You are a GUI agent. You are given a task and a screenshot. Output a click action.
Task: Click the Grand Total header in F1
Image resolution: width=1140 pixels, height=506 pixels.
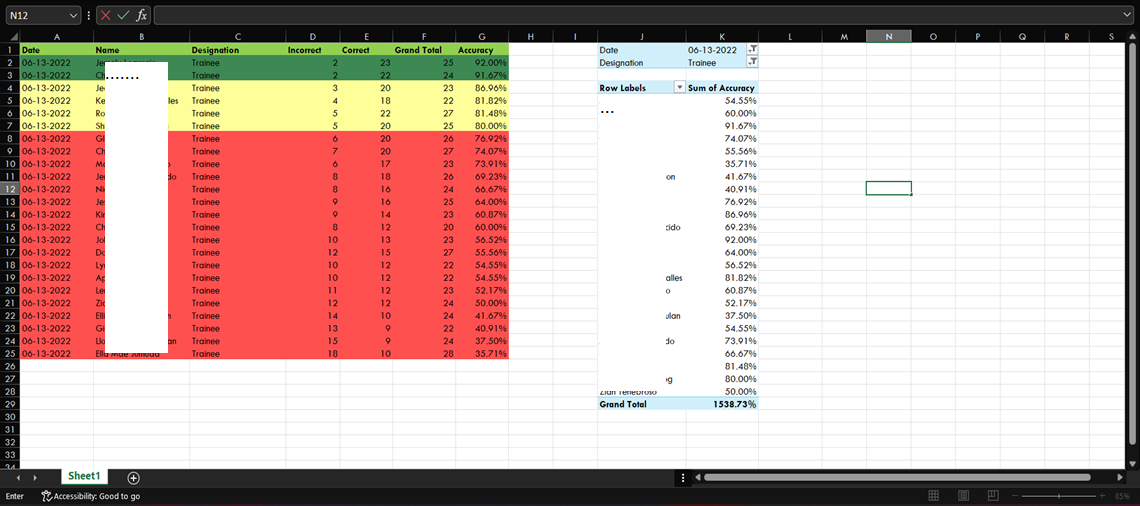click(x=424, y=50)
